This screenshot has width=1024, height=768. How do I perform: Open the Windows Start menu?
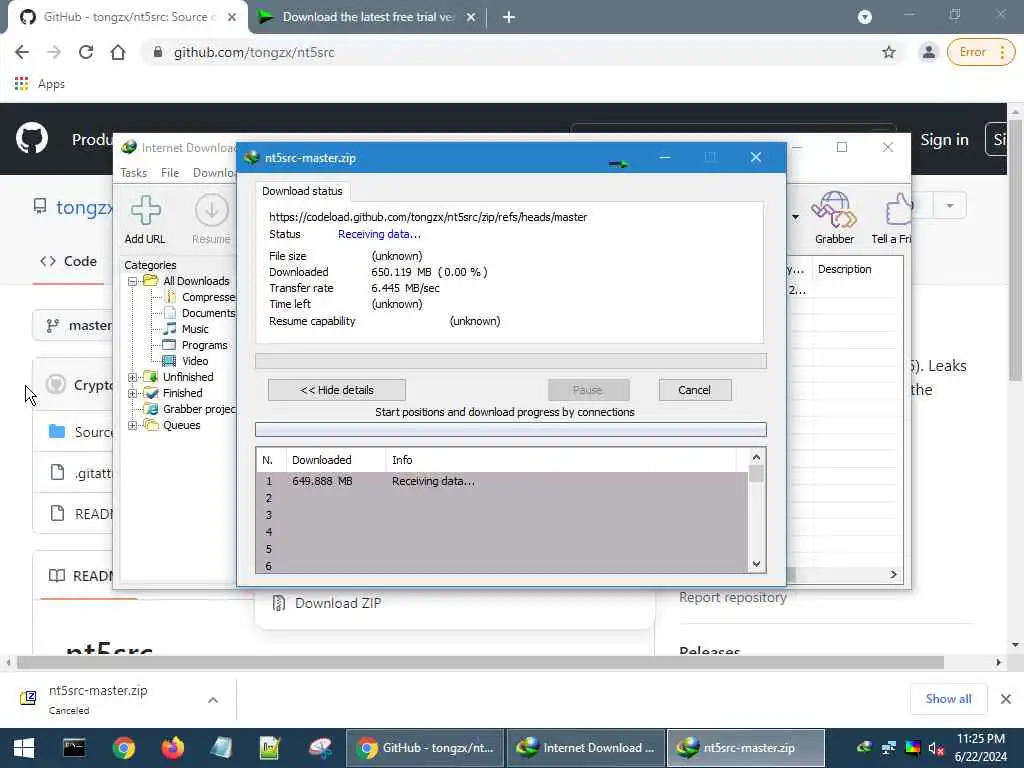[24, 748]
